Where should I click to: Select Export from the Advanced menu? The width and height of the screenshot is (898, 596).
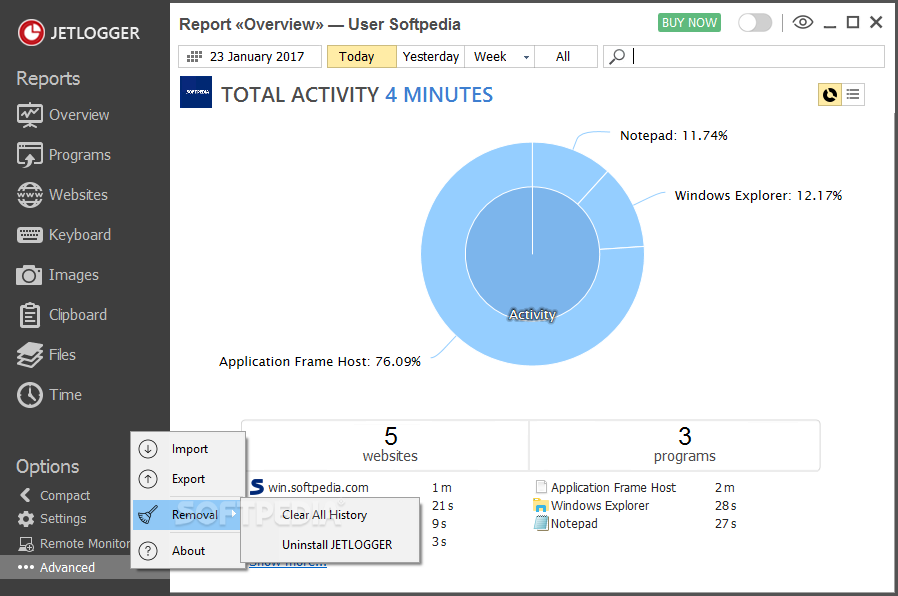pos(188,479)
